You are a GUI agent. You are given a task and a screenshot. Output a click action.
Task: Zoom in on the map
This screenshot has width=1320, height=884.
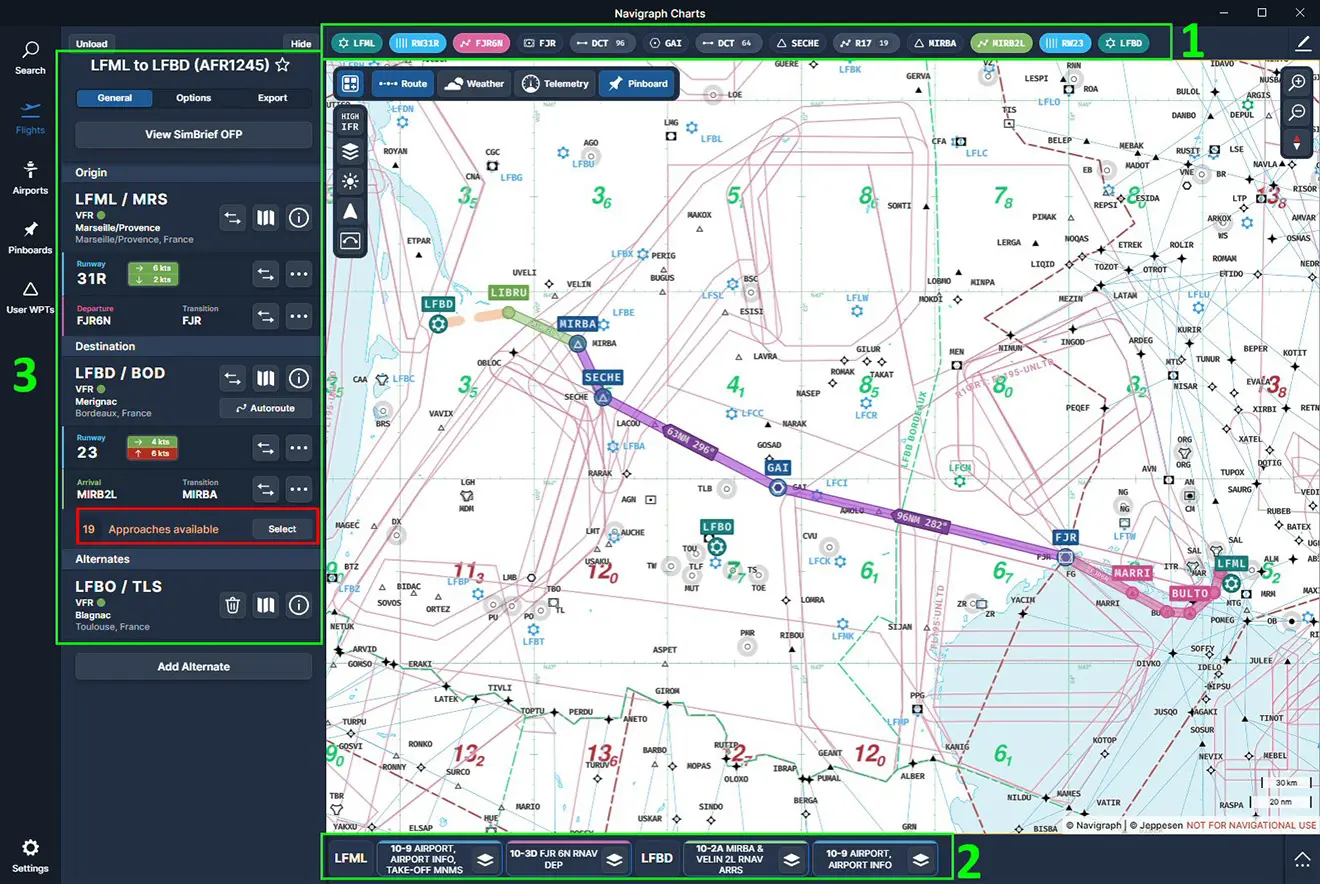(x=1297, y=83)
